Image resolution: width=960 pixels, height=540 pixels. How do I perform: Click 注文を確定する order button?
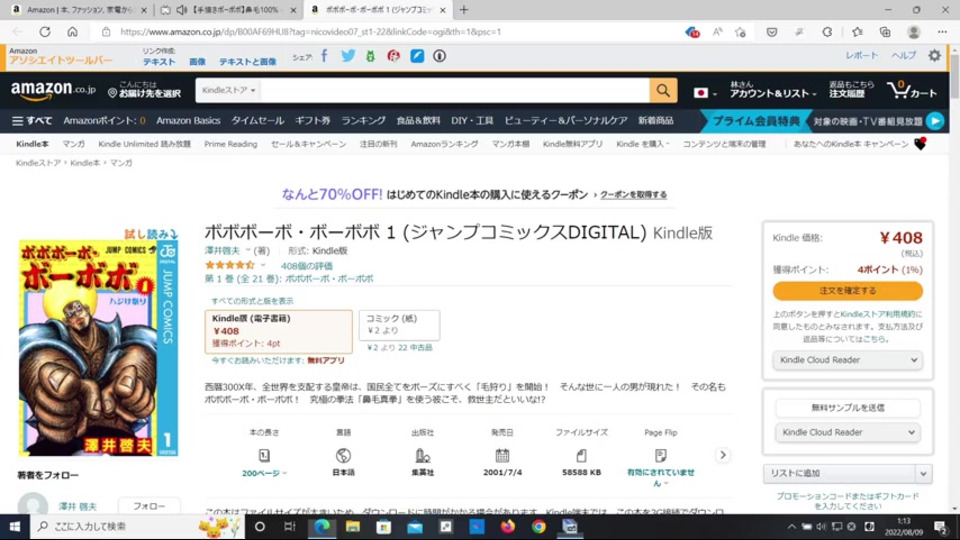[847, 291]
